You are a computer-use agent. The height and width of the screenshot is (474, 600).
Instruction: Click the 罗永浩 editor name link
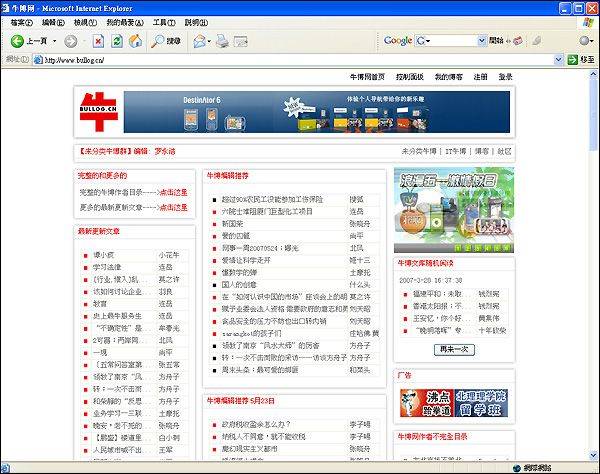click(x=165, y=151)
